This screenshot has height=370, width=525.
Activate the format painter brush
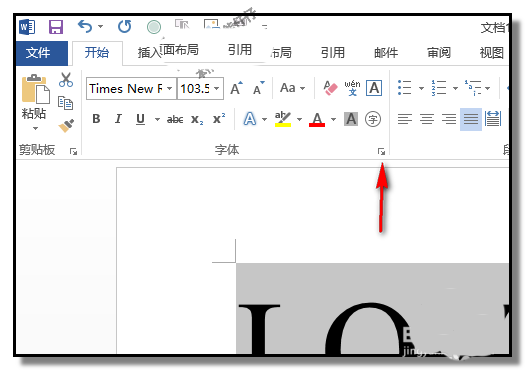(x=66, y=126)
